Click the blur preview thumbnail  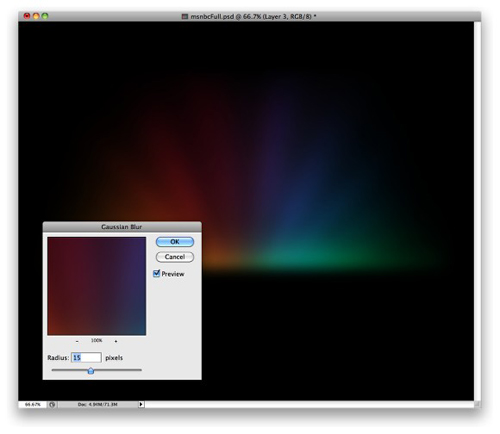97,286
